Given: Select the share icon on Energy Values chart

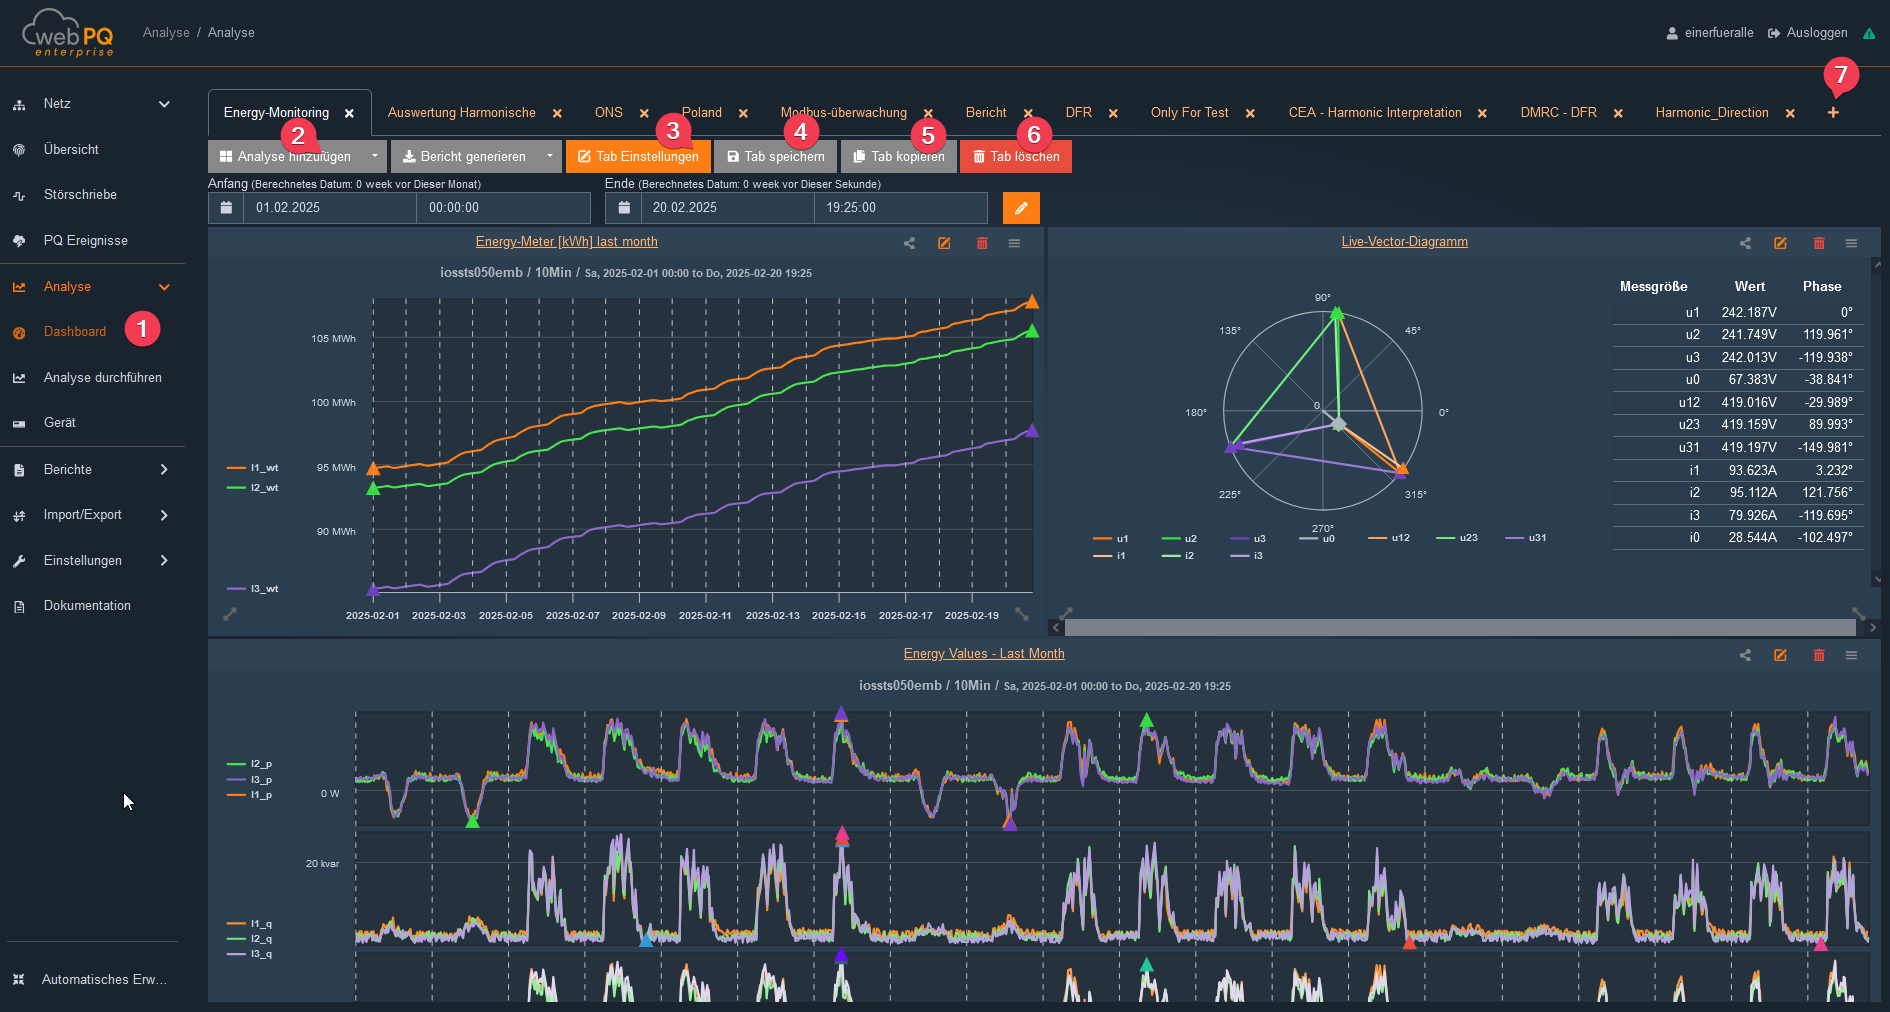Looking at the screenshot, I should (1745, 655).
